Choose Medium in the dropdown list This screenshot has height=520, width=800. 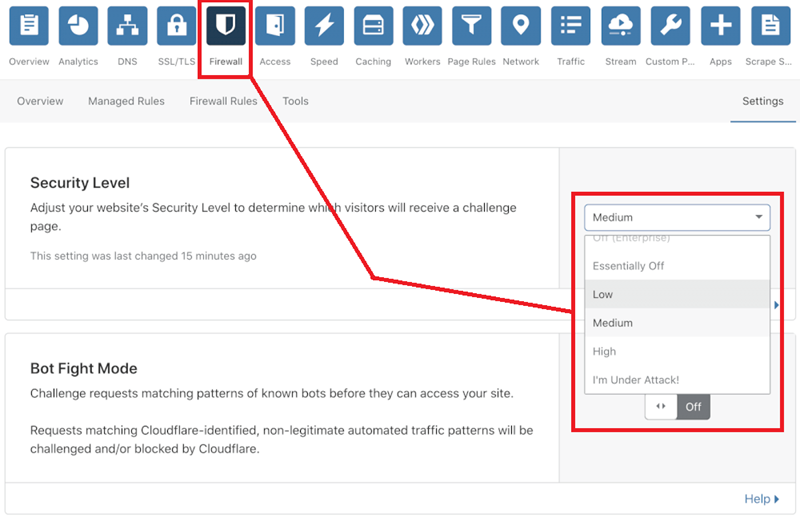(x=677, y=323)
